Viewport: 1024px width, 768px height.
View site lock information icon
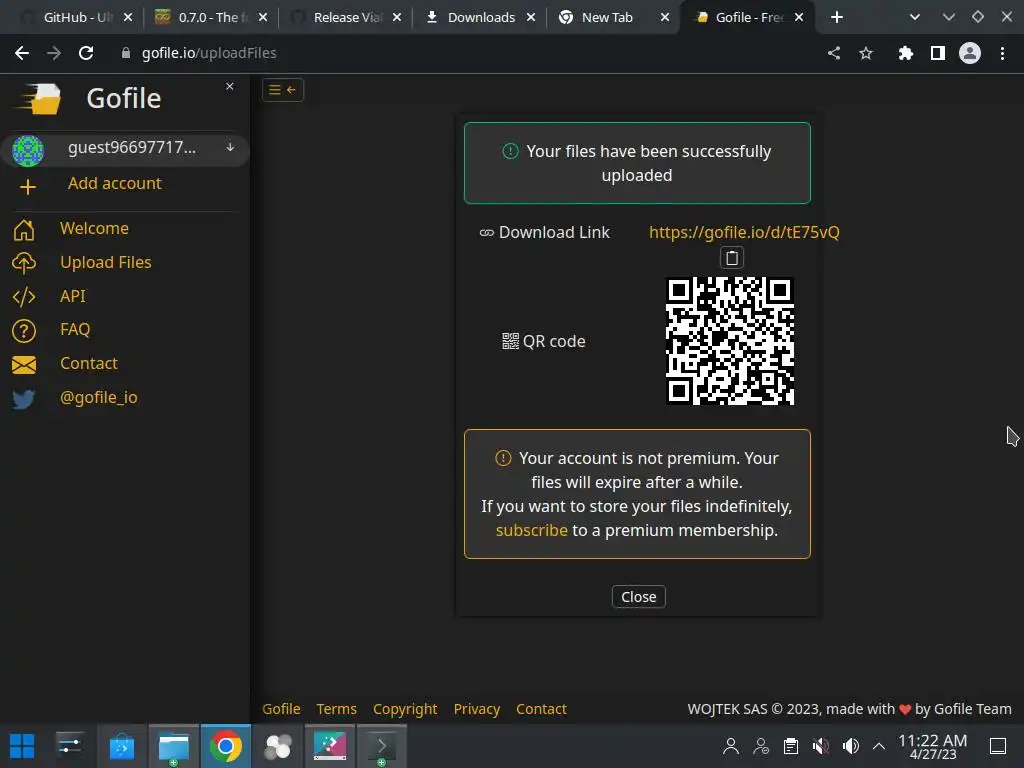click(126, 53)
